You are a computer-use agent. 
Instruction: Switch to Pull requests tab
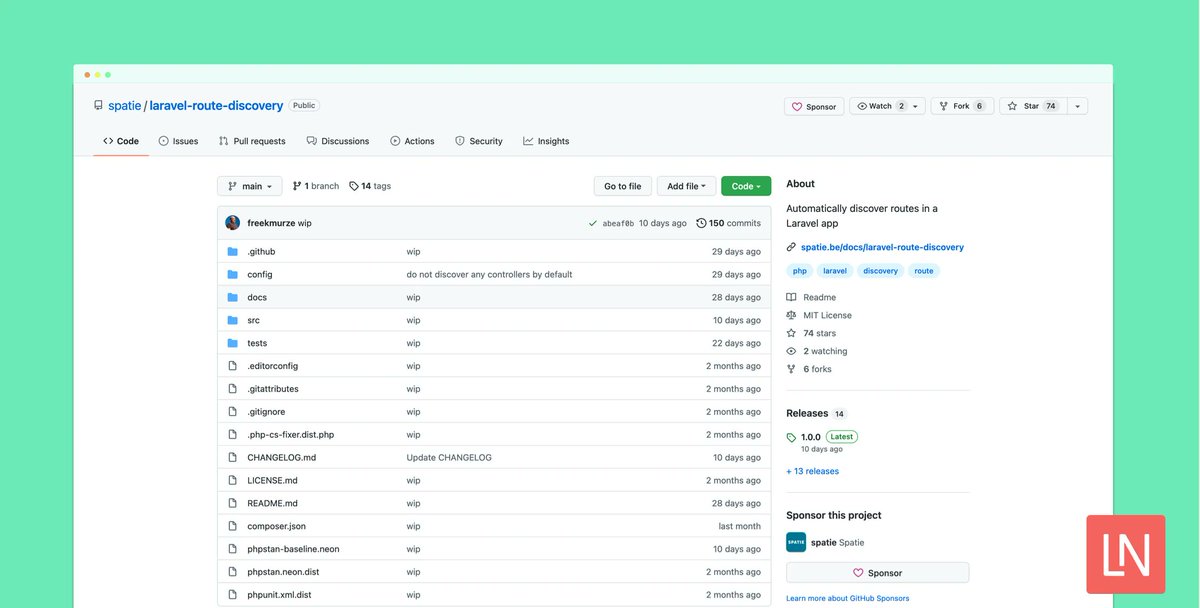point(252,141)
